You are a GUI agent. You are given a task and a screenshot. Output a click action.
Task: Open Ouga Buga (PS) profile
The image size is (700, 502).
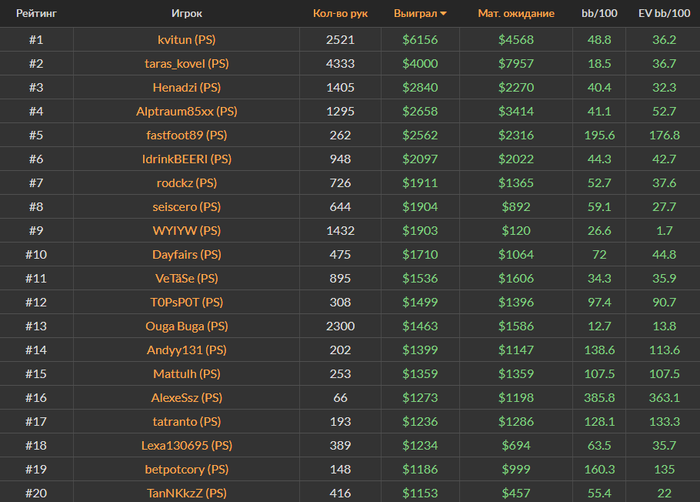(x=187, y=326)
